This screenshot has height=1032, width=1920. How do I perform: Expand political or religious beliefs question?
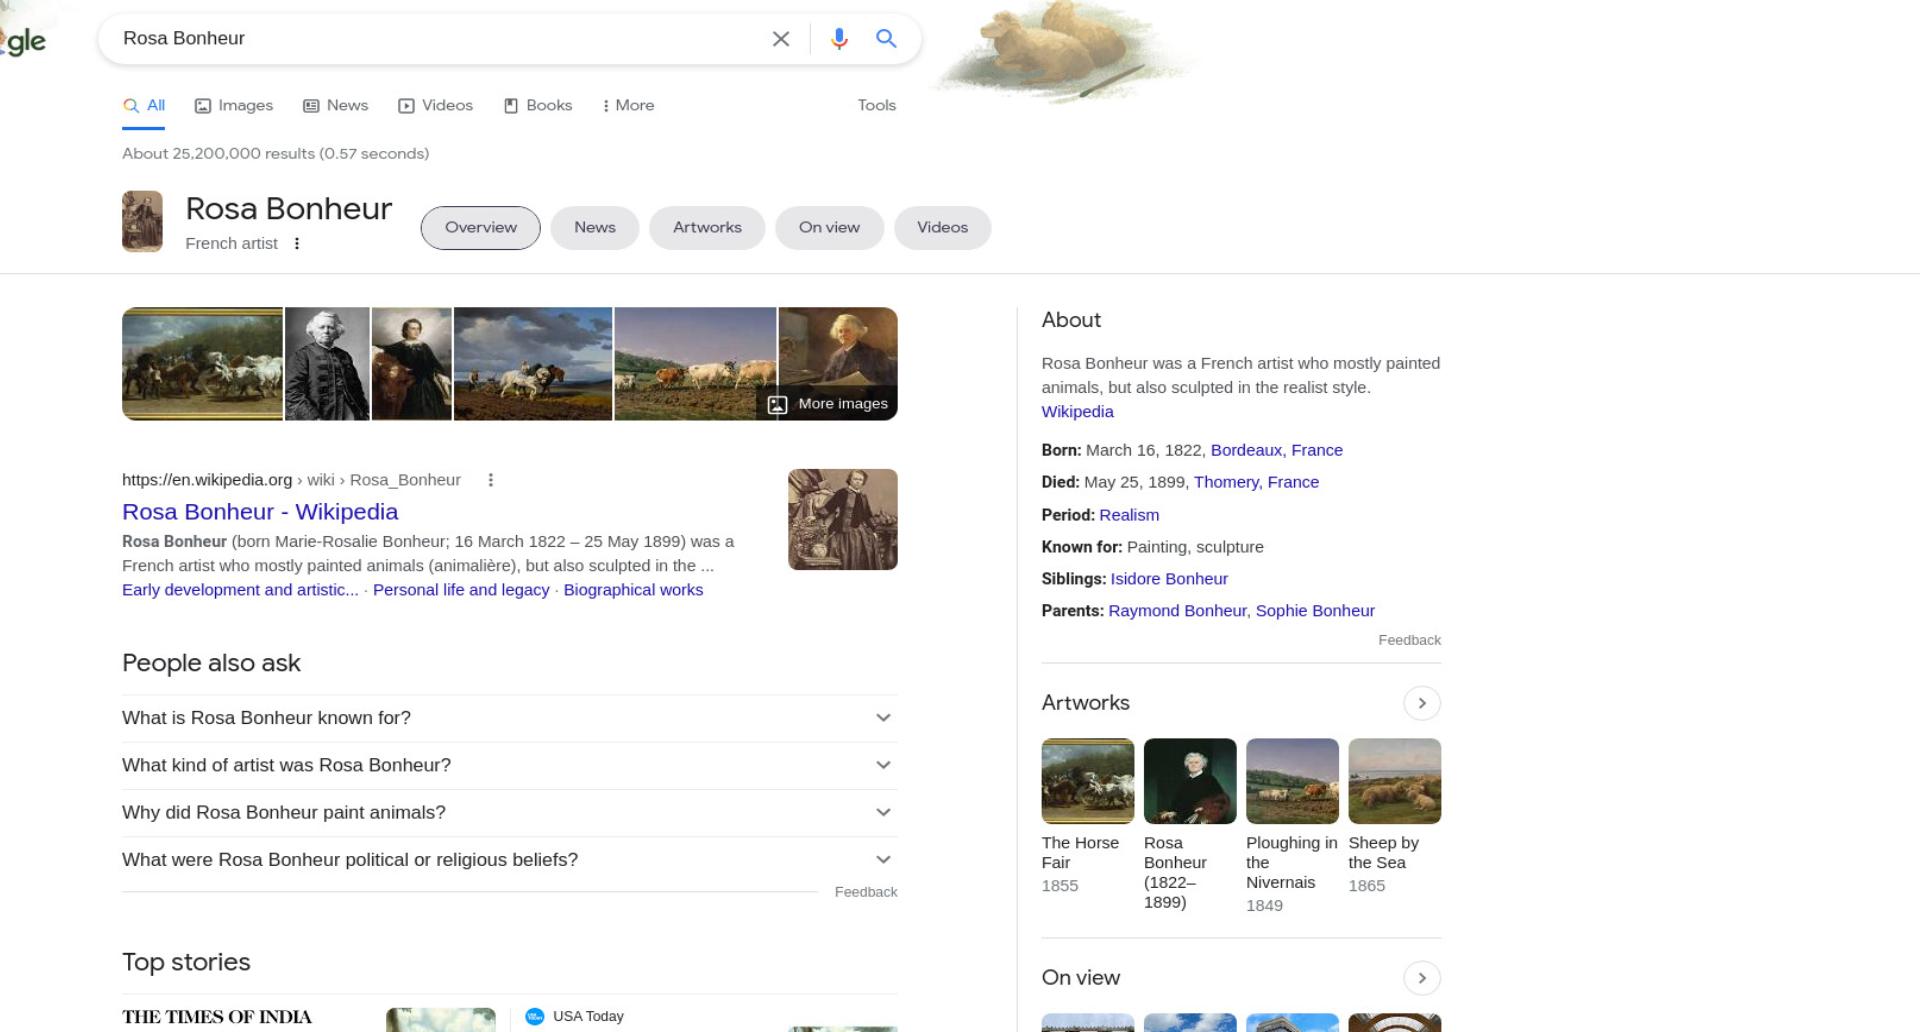click(x=510, y=860)
